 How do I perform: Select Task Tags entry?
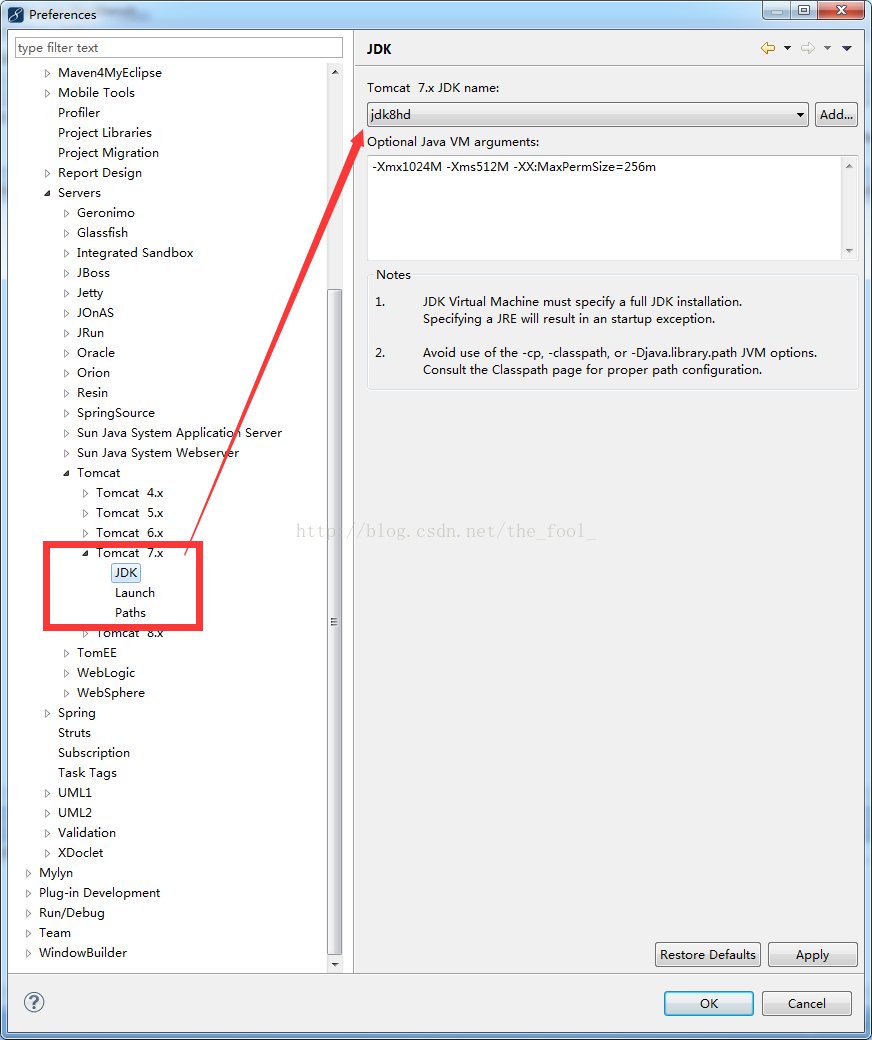87,773
